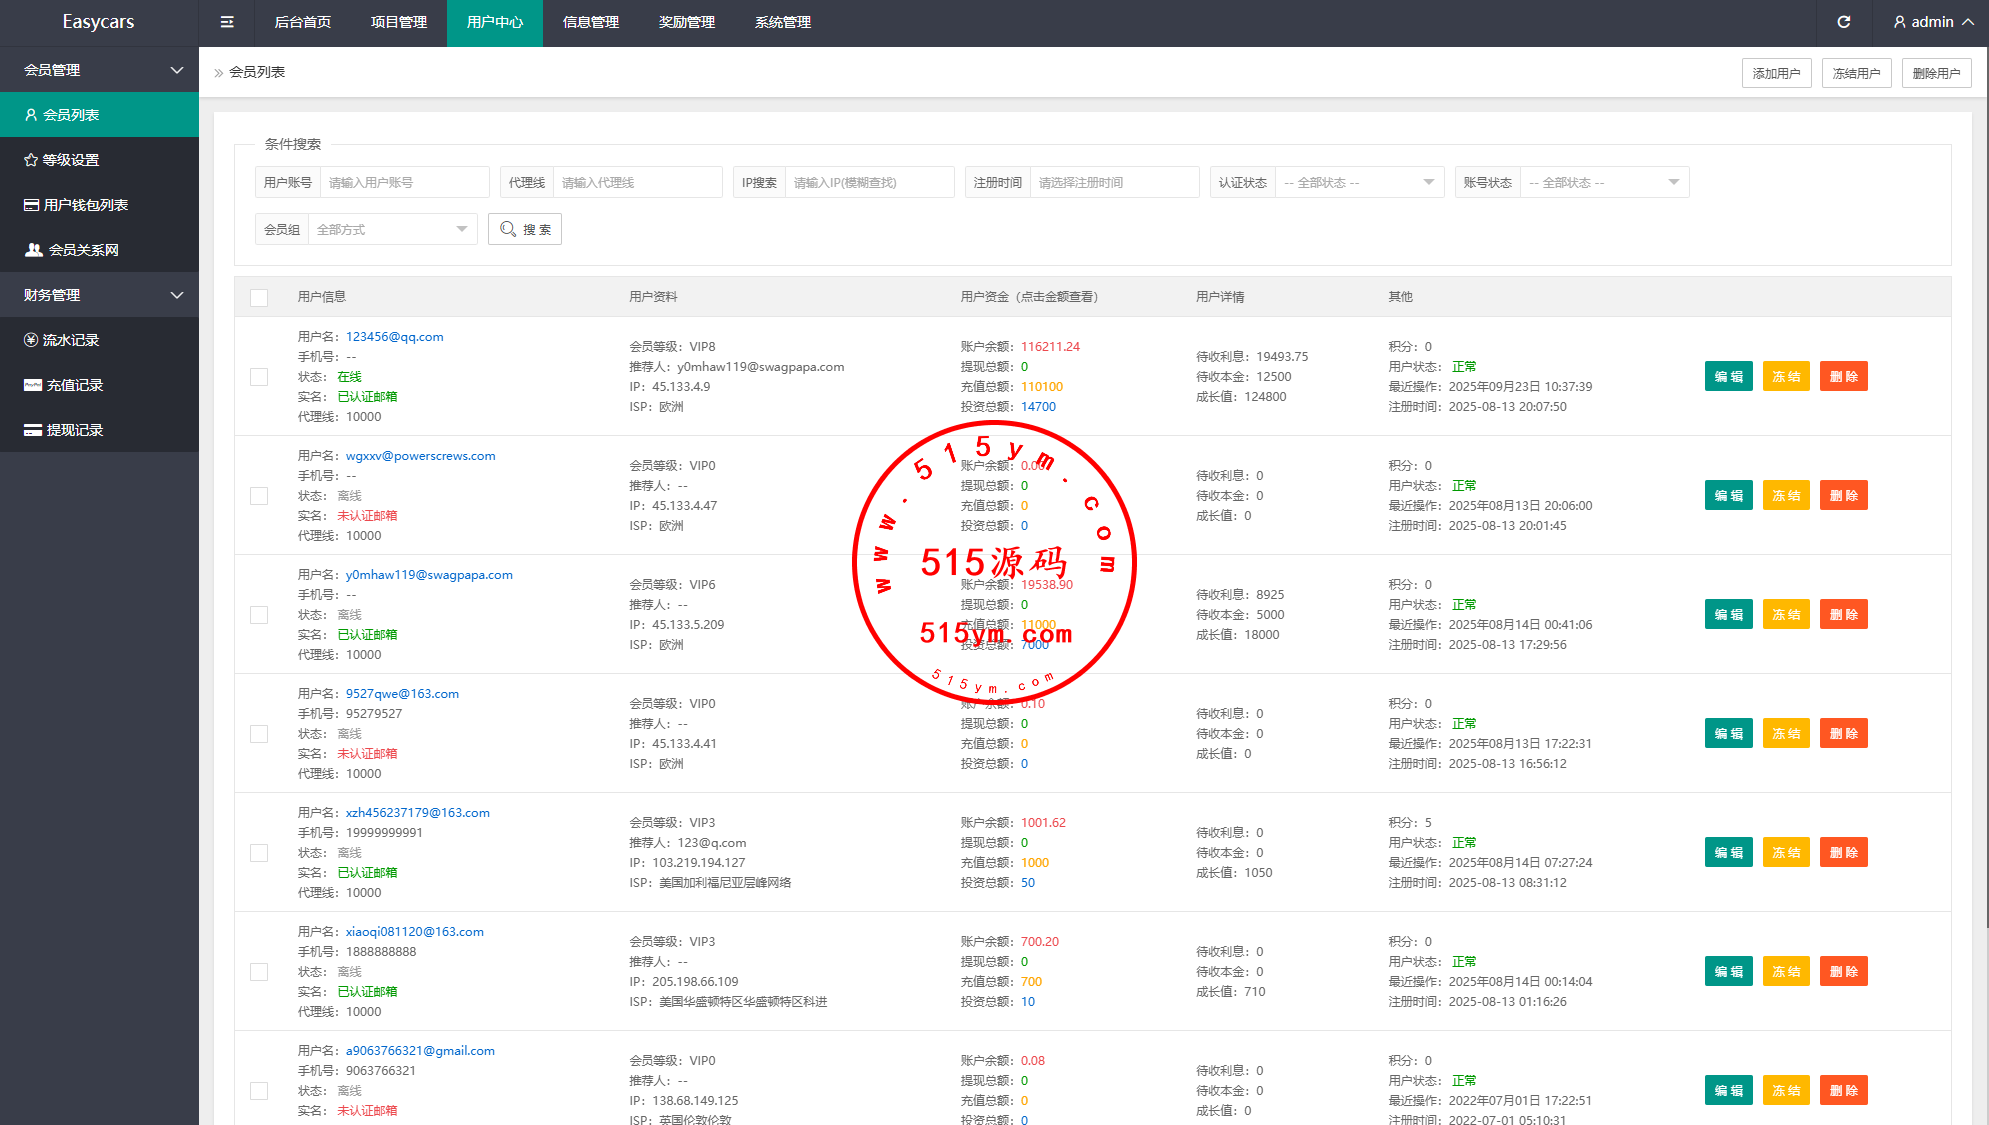Toggle the hamburger sidebar collapse icon

pos(227,22)
